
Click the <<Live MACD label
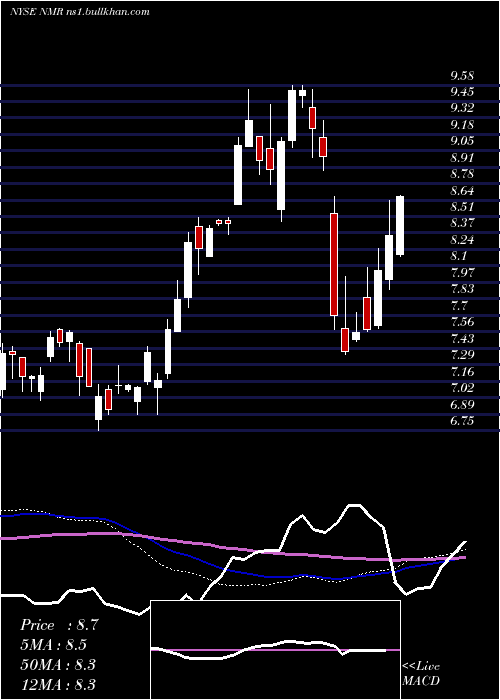click(421, 673)
